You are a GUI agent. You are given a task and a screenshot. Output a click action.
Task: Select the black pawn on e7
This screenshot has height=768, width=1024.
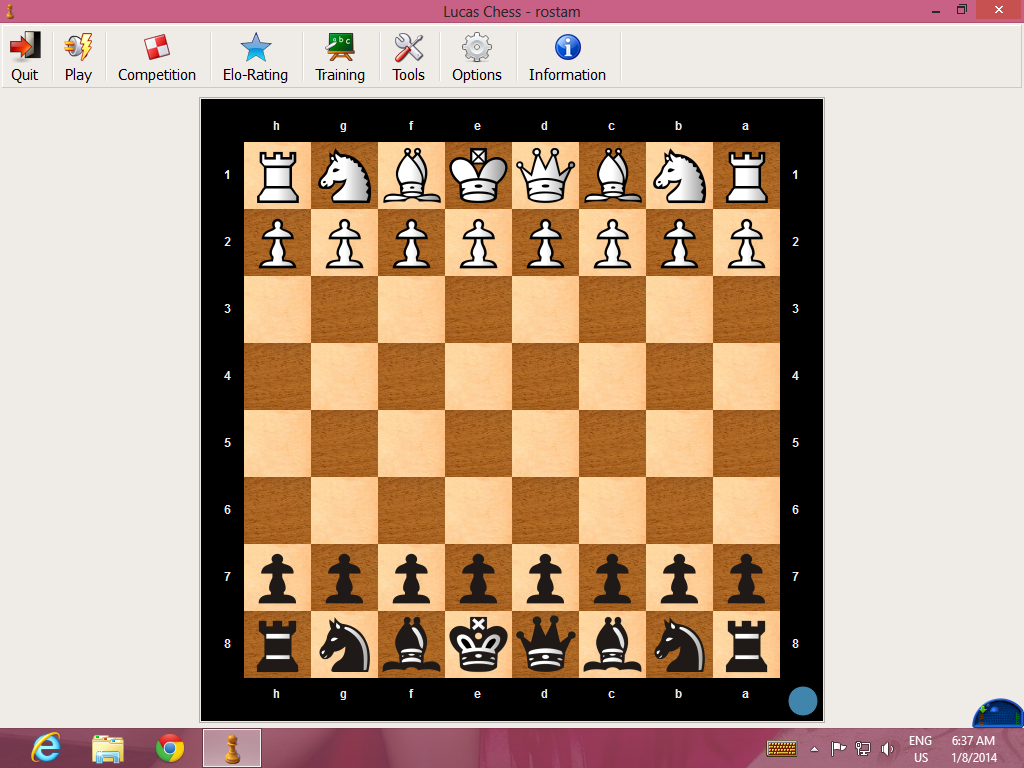(x=478, y=578)
